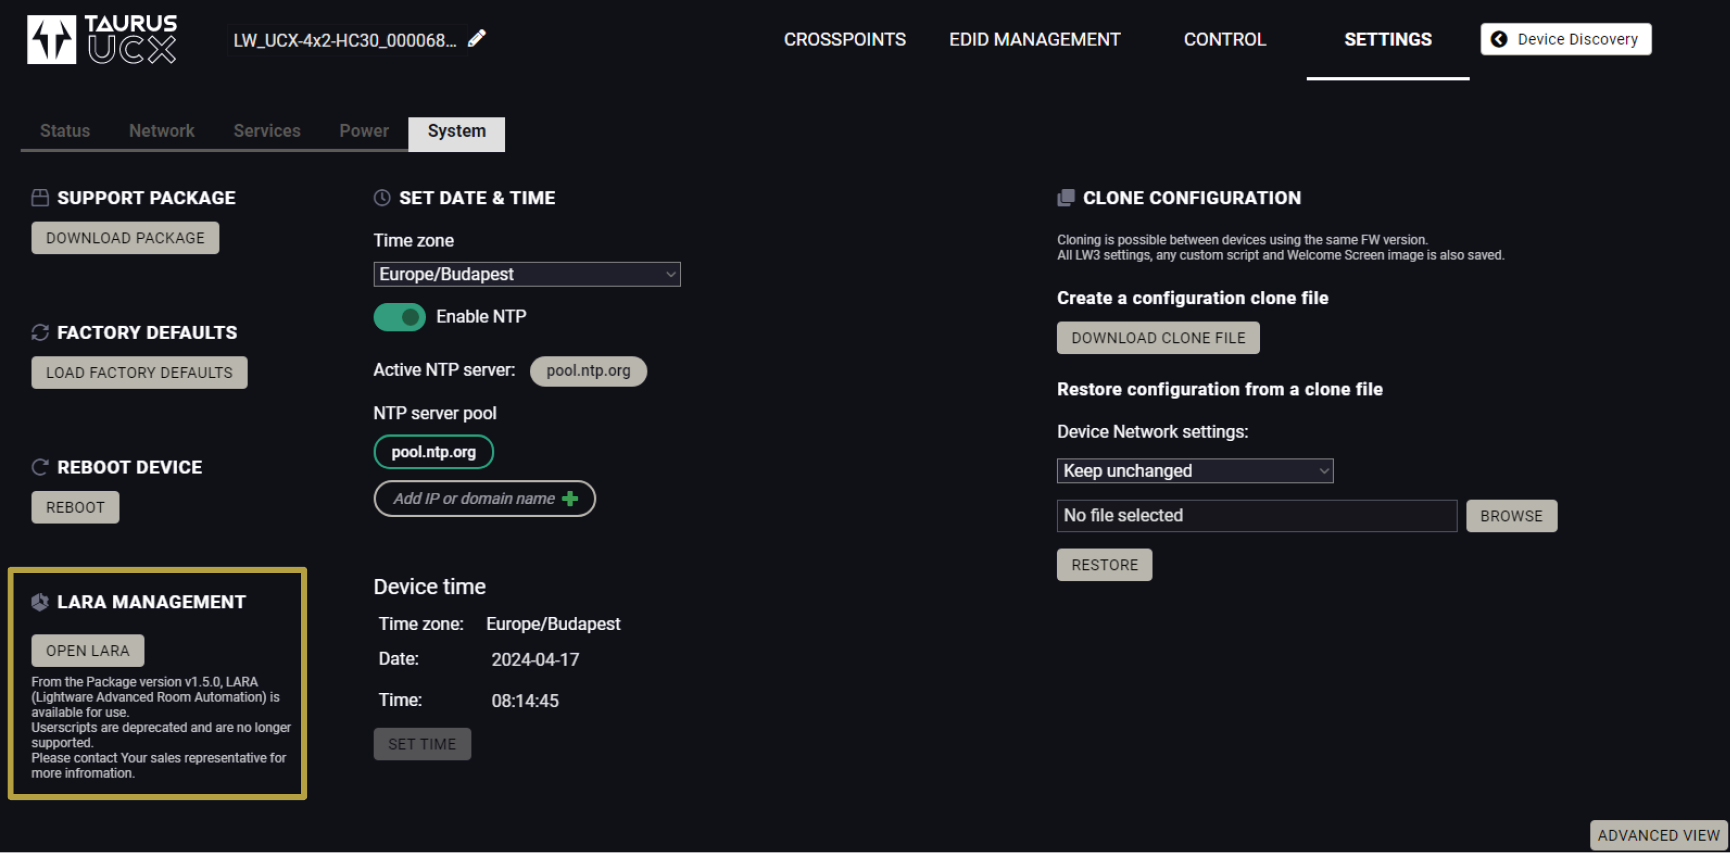Click the Taurus UCX logo
This screenshot has width=1730, height=853.
(x=102, y=40)
